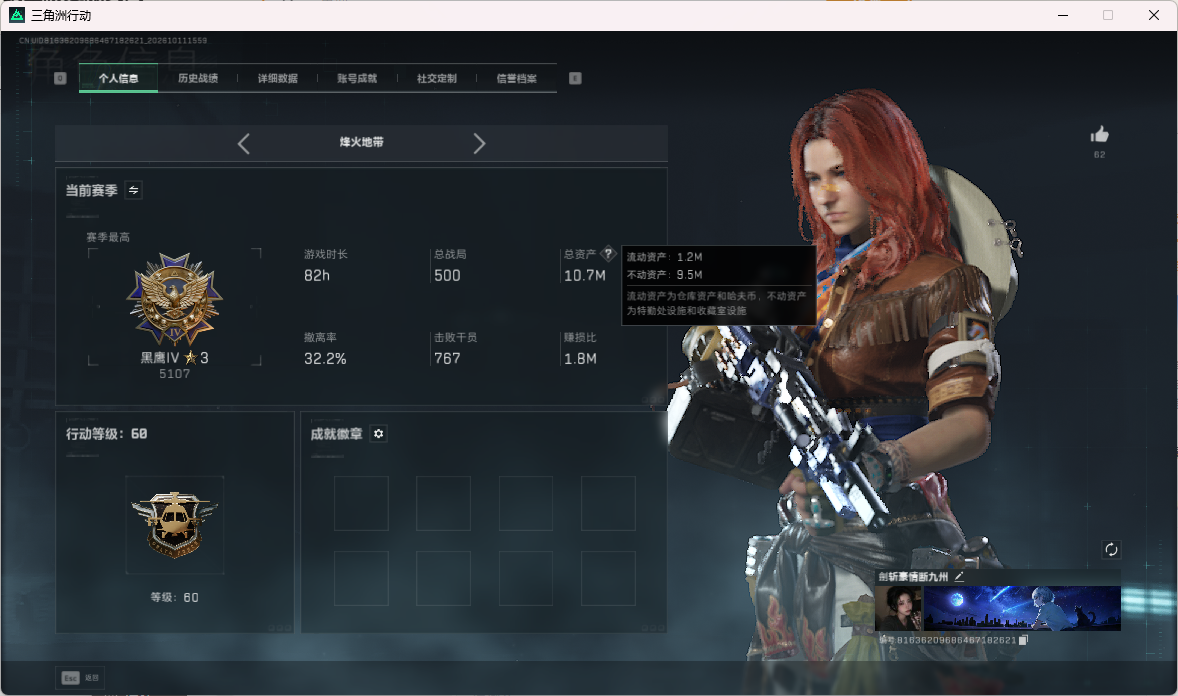The image size is (1178, 696).
Task: Click the 行动等级 heading
Action: click(107, 434)
